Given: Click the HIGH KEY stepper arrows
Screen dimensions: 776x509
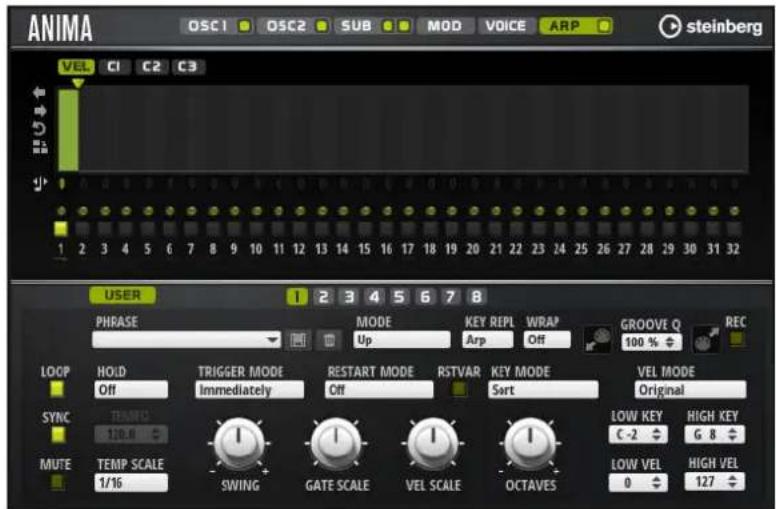Looking at the screenshot, I should (x=733, y=435).
